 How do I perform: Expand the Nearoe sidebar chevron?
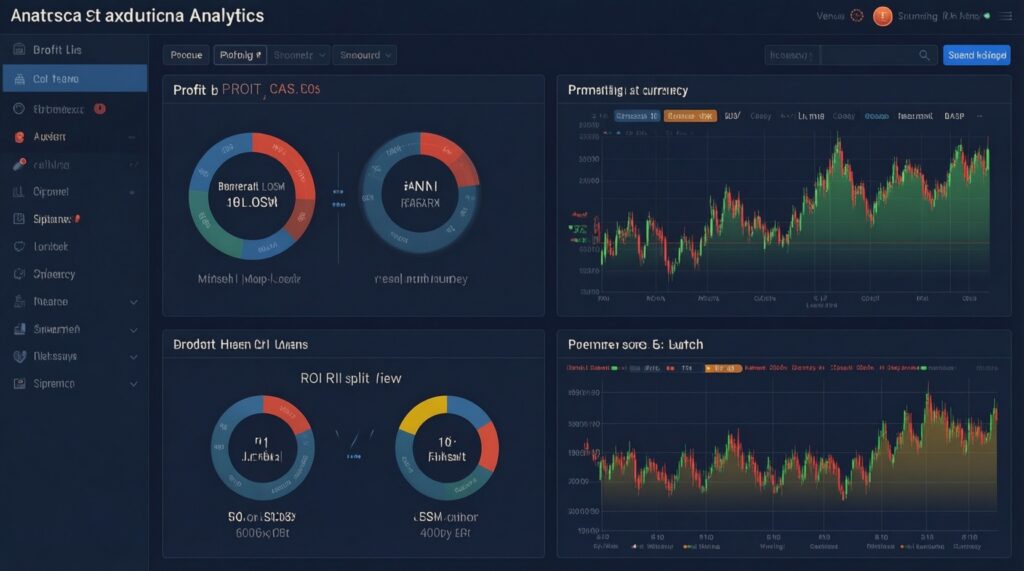133,302
